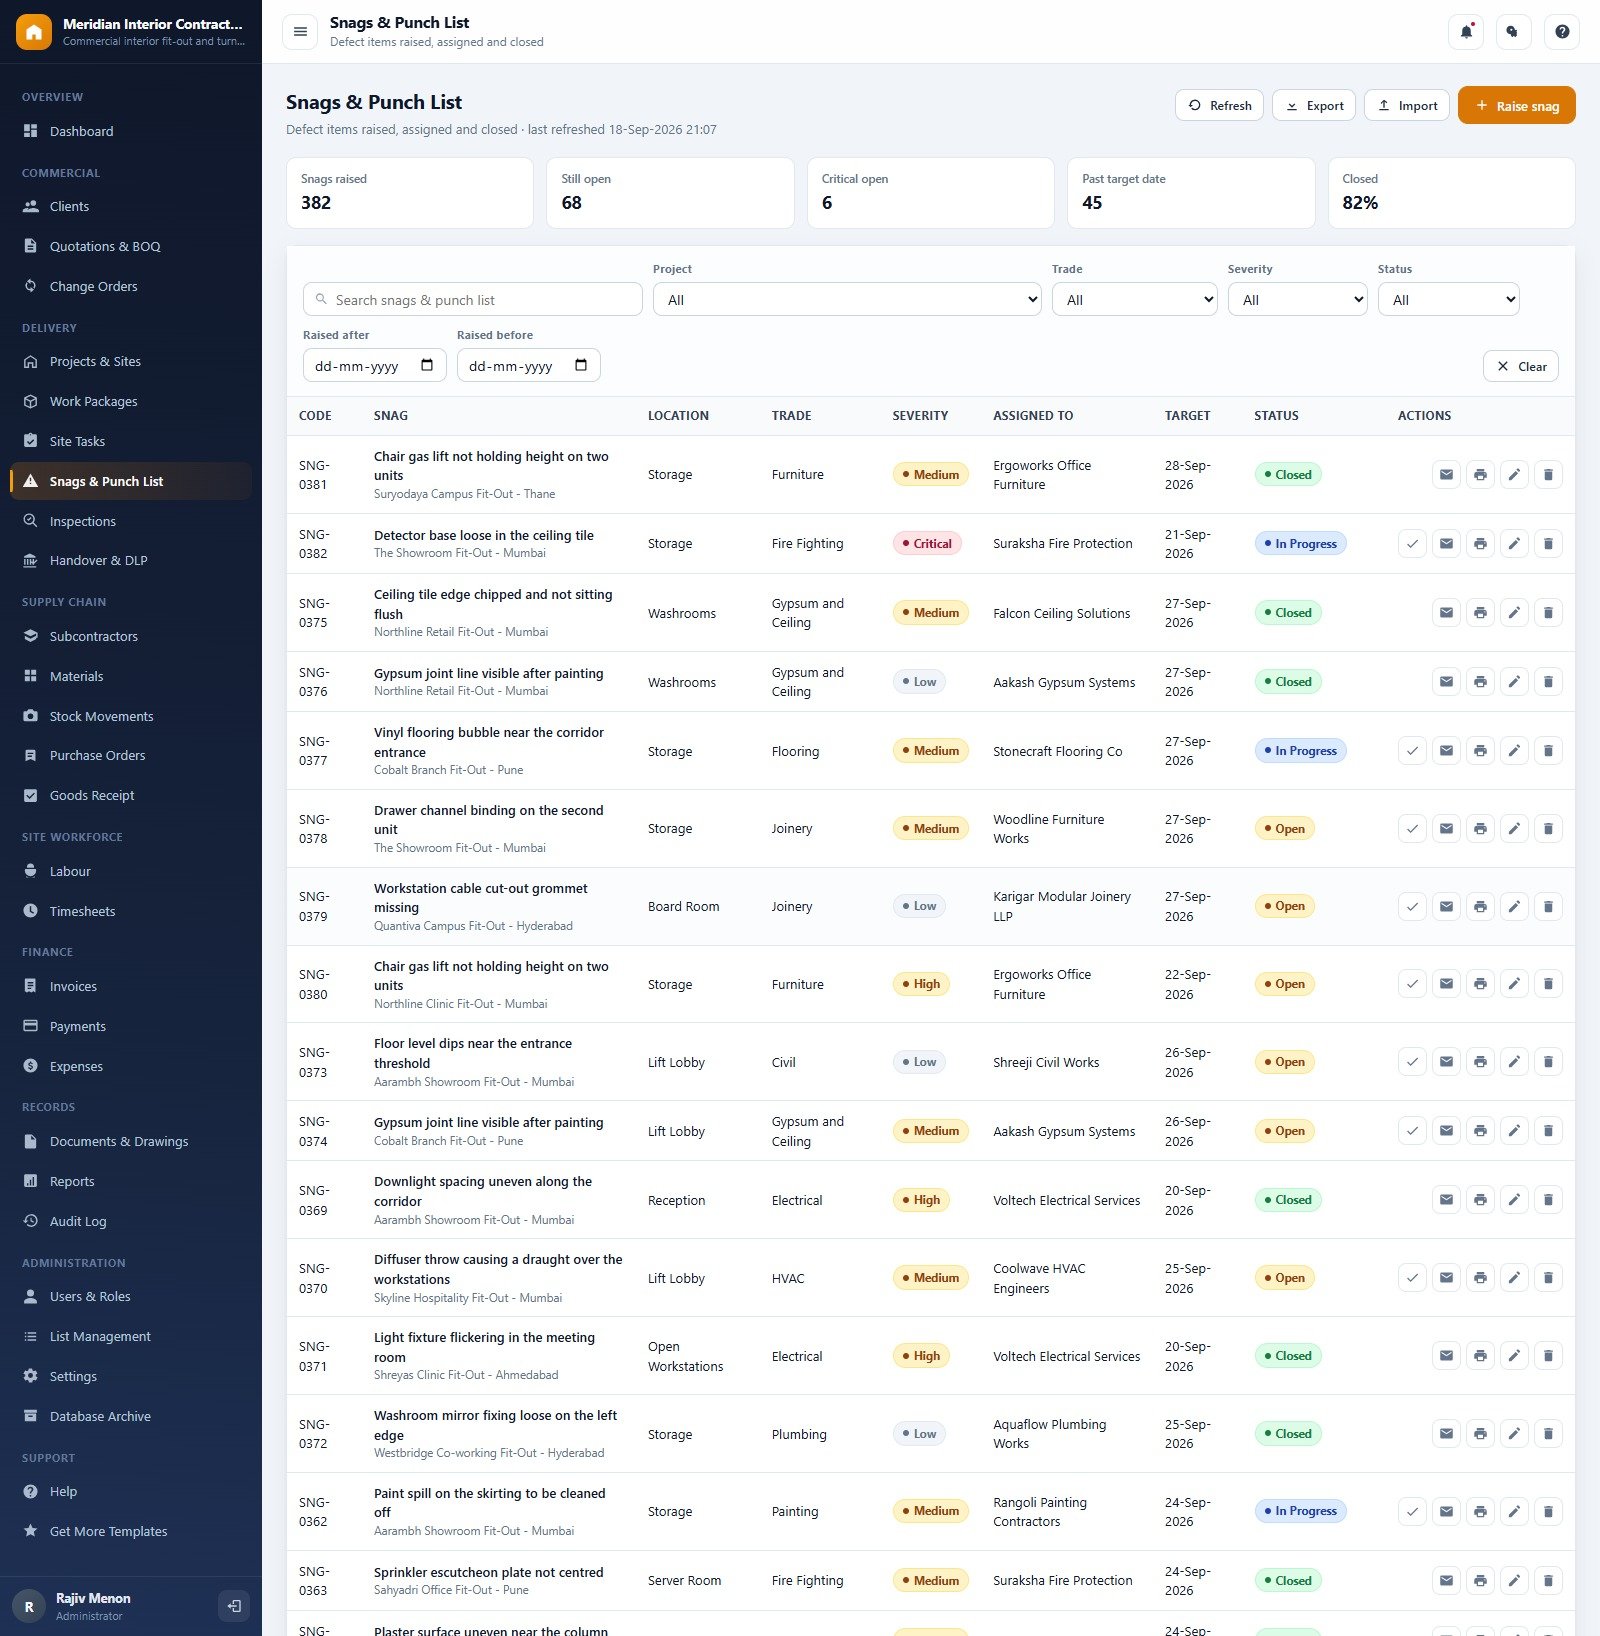
Task: Open Dashboard in the sidebar
Action: (131, 131)
